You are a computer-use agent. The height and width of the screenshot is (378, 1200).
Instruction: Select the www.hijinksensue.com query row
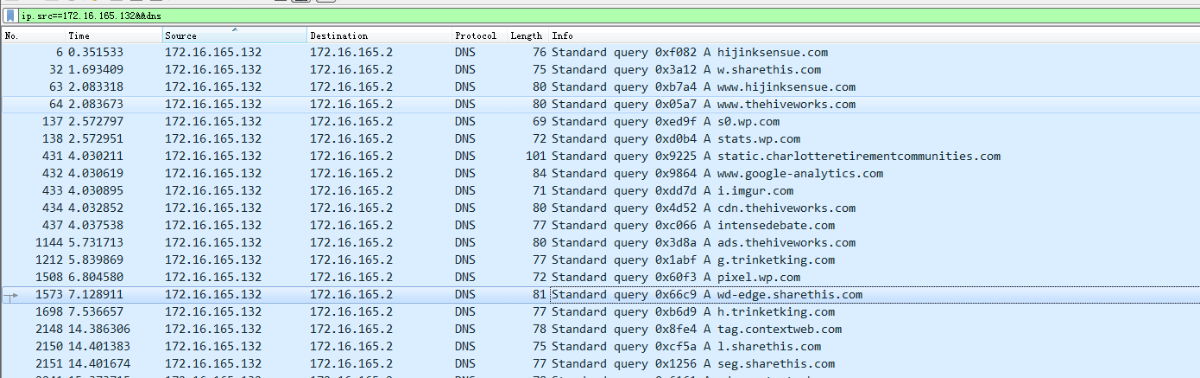pyautogui.click(x=600, y=87)
